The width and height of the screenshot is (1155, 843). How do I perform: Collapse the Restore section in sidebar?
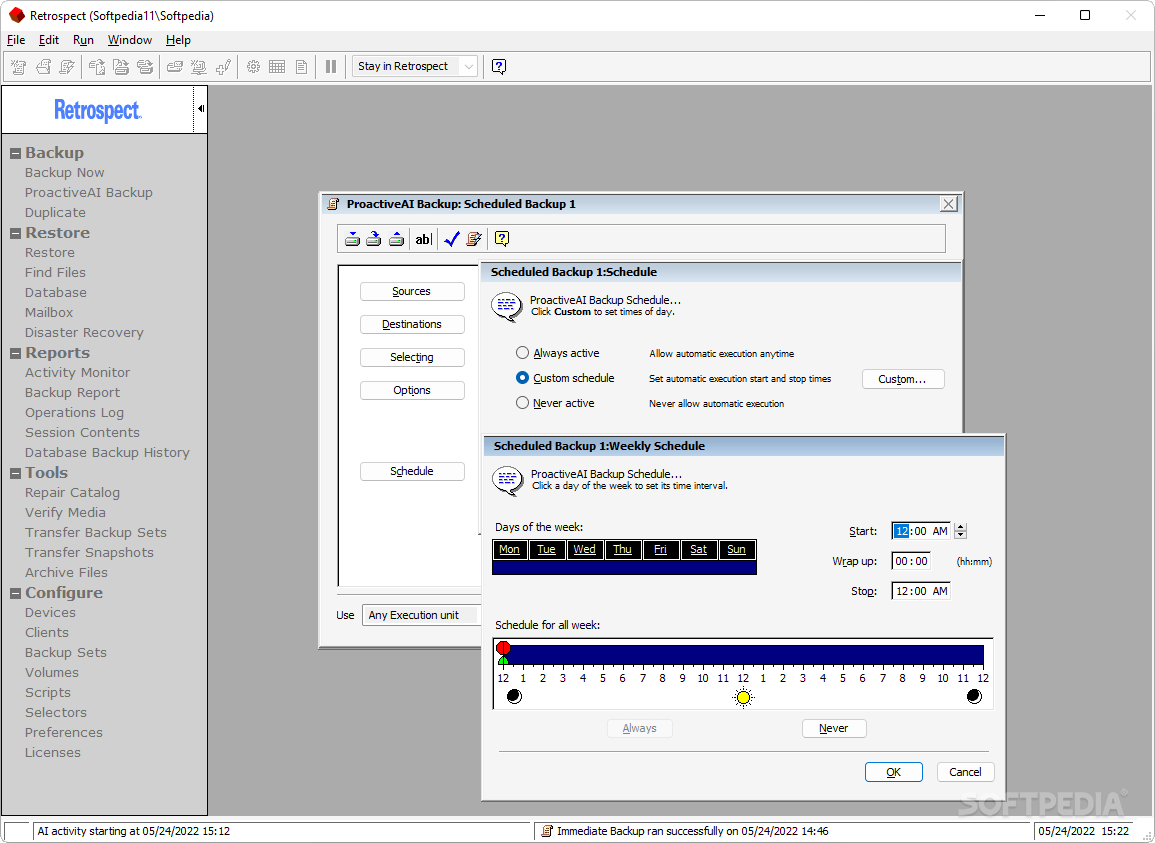pyautogui.click(x=15, y=234)
